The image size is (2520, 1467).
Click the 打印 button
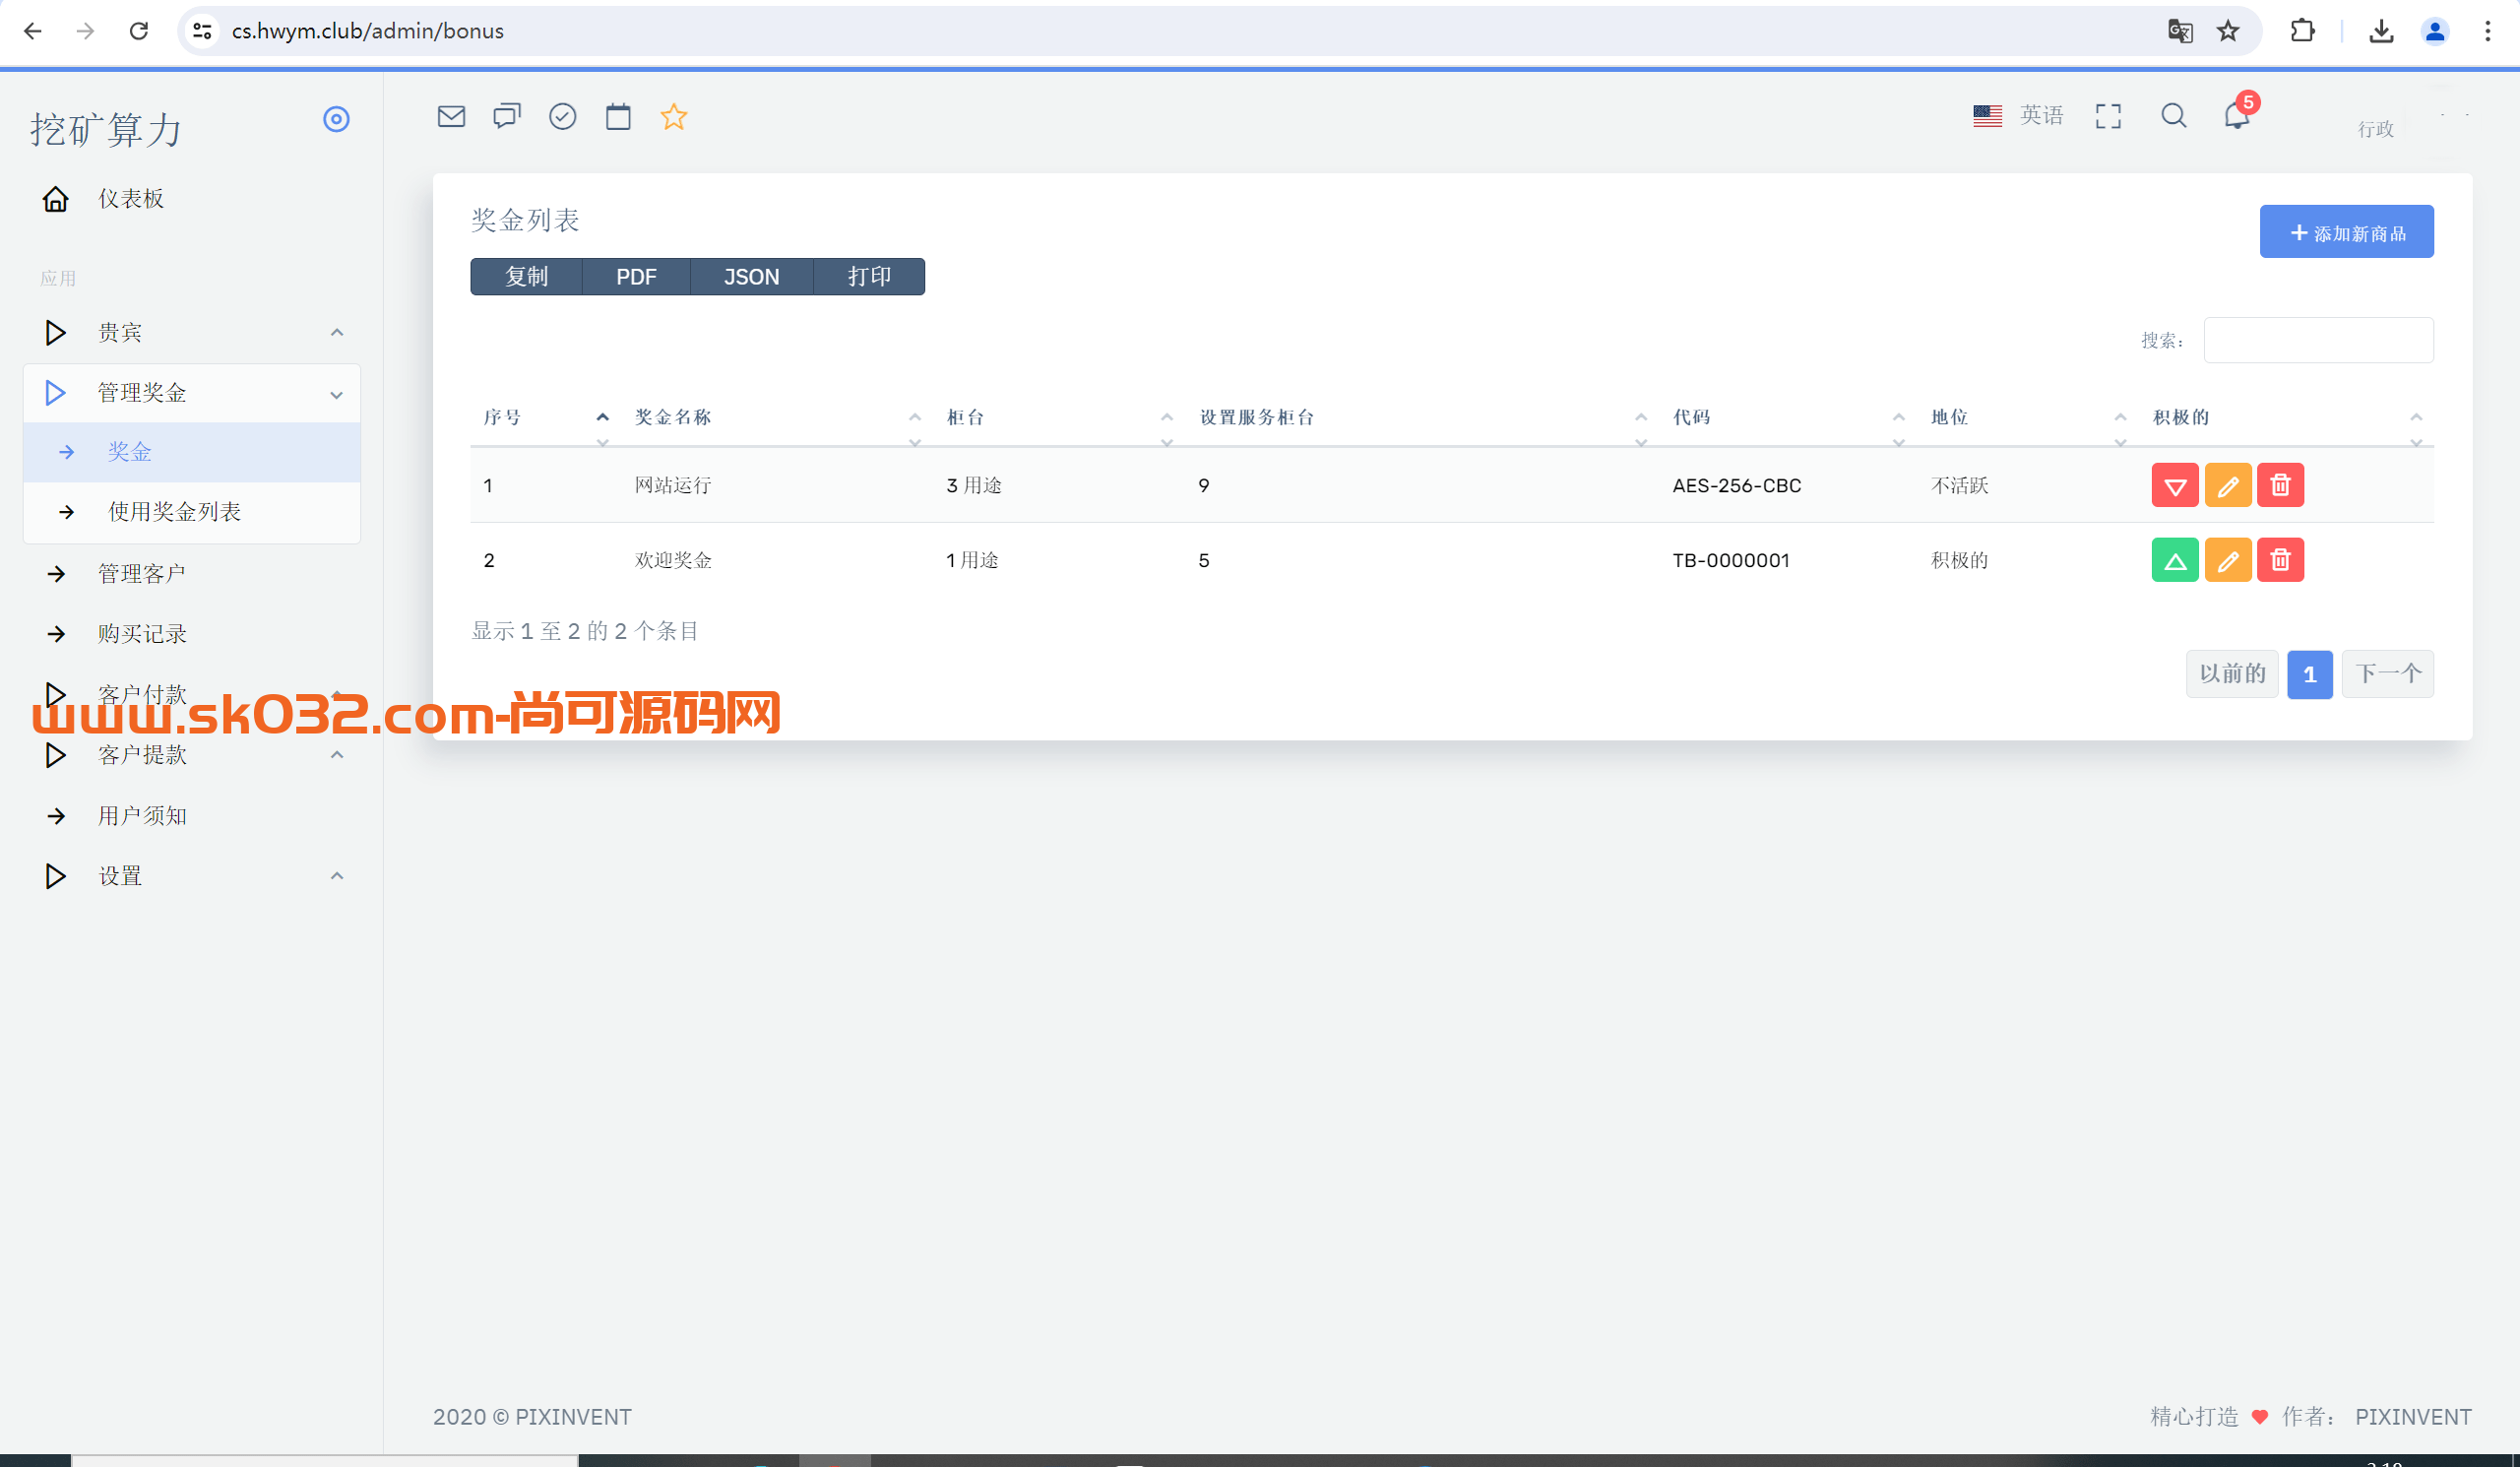click(869, 277)
